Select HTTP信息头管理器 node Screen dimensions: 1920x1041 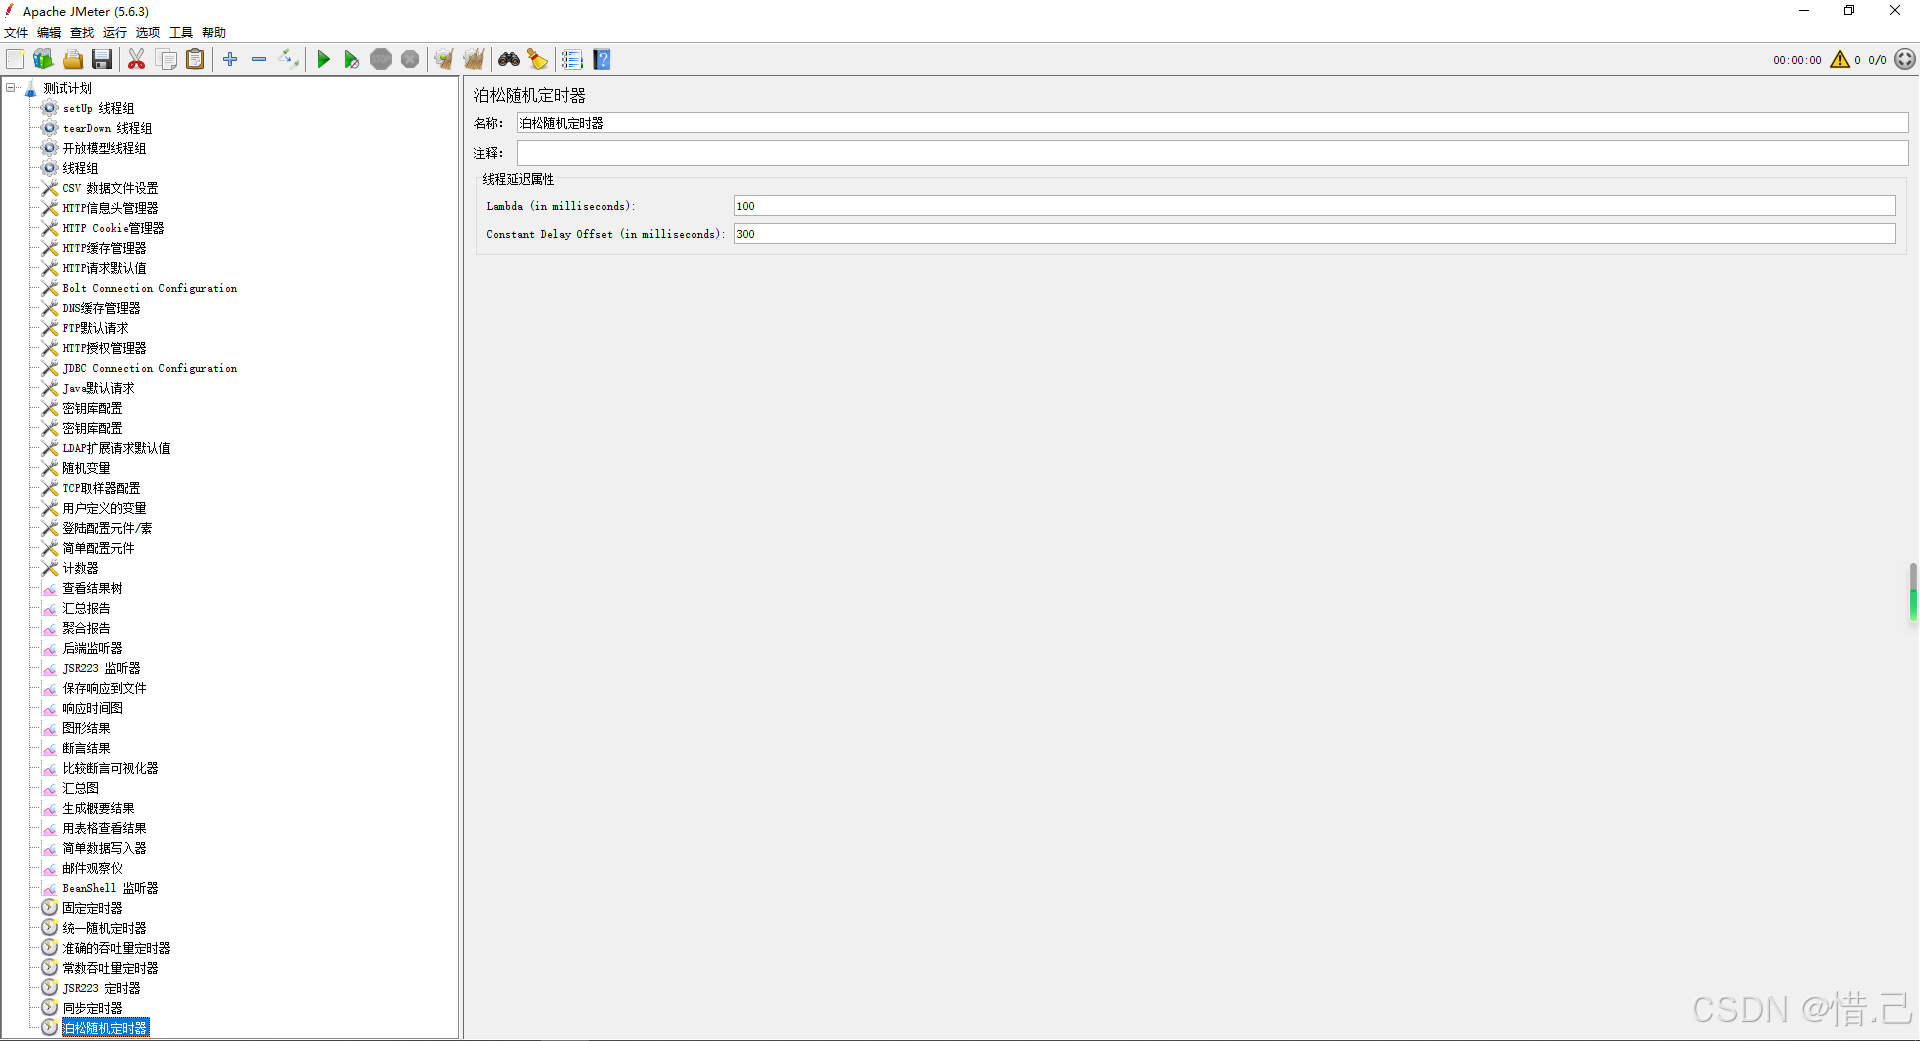(110, 208)
